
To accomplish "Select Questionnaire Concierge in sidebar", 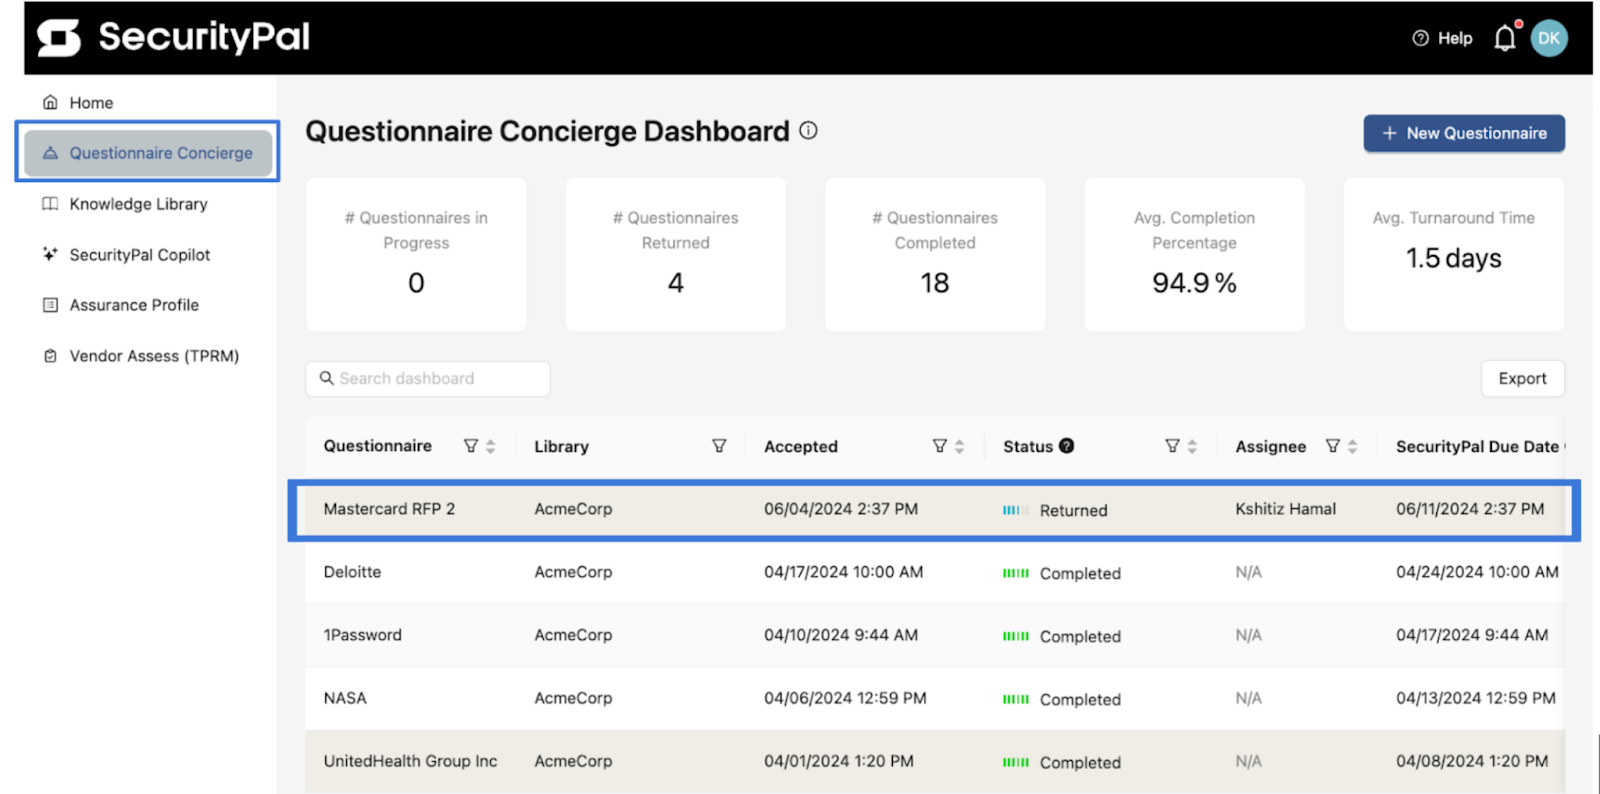I will 148,153.
